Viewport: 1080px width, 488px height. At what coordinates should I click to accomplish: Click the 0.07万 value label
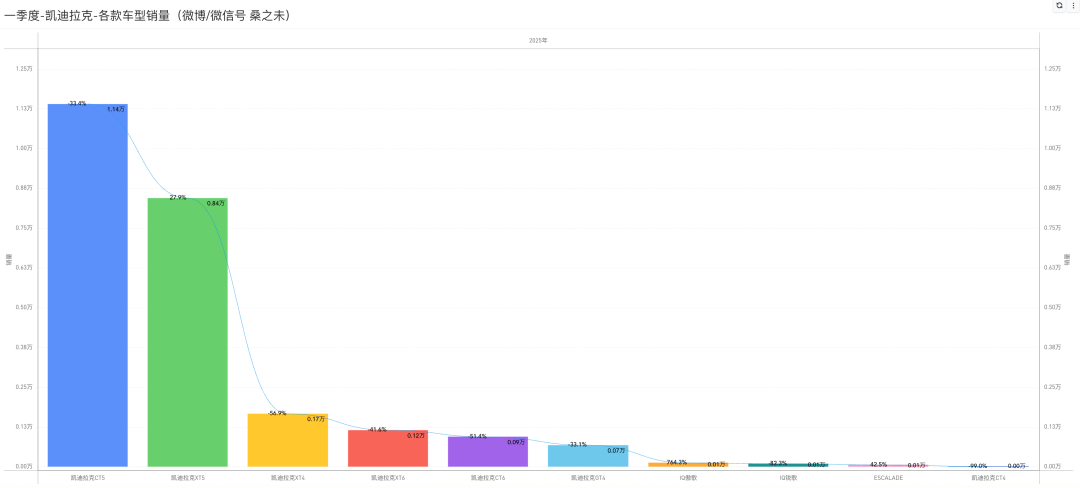[616, 450]
